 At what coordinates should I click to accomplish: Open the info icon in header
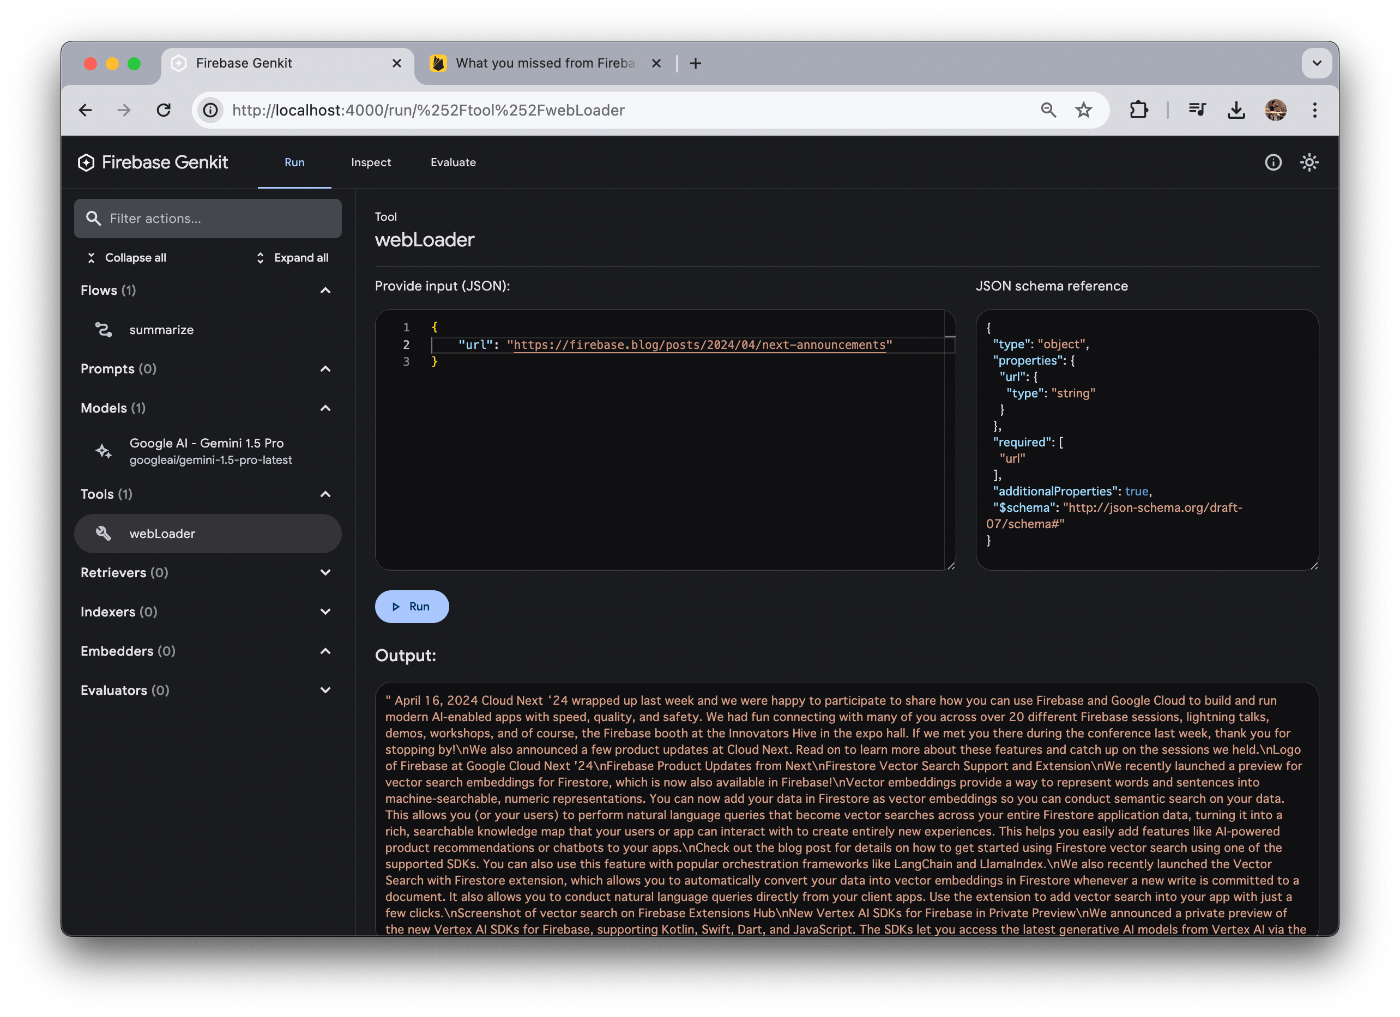[x=1273, y=162]
